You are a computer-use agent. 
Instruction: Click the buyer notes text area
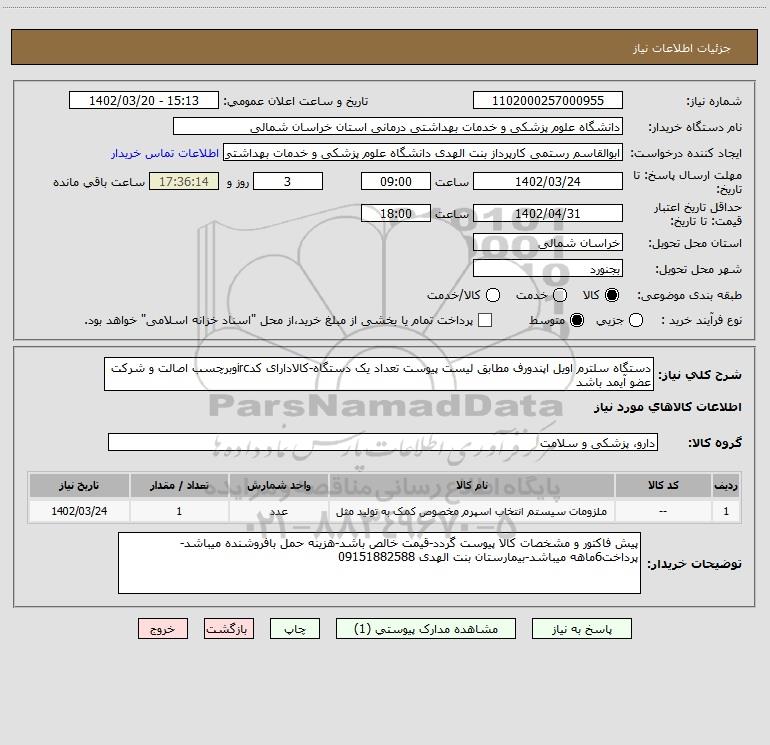(379, 563)
